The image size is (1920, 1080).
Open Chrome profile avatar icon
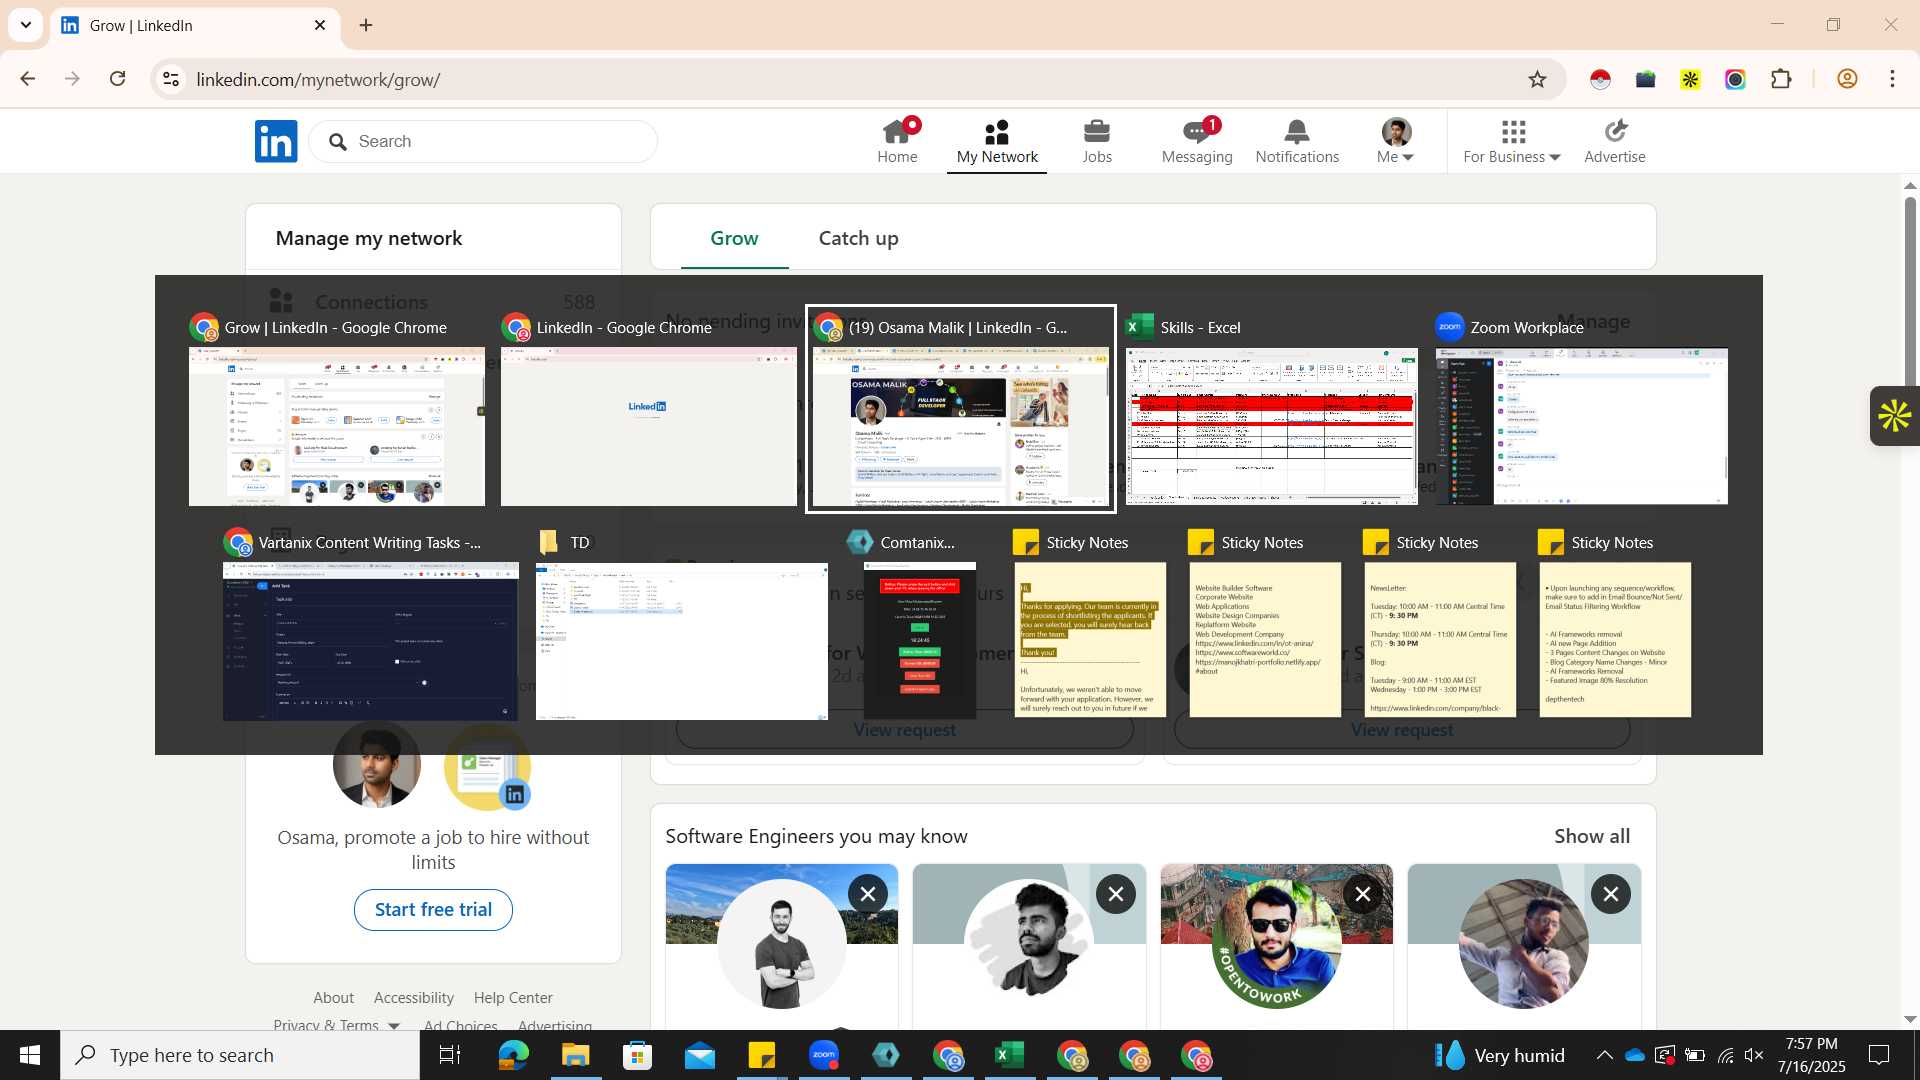(x=1847, y=79)
